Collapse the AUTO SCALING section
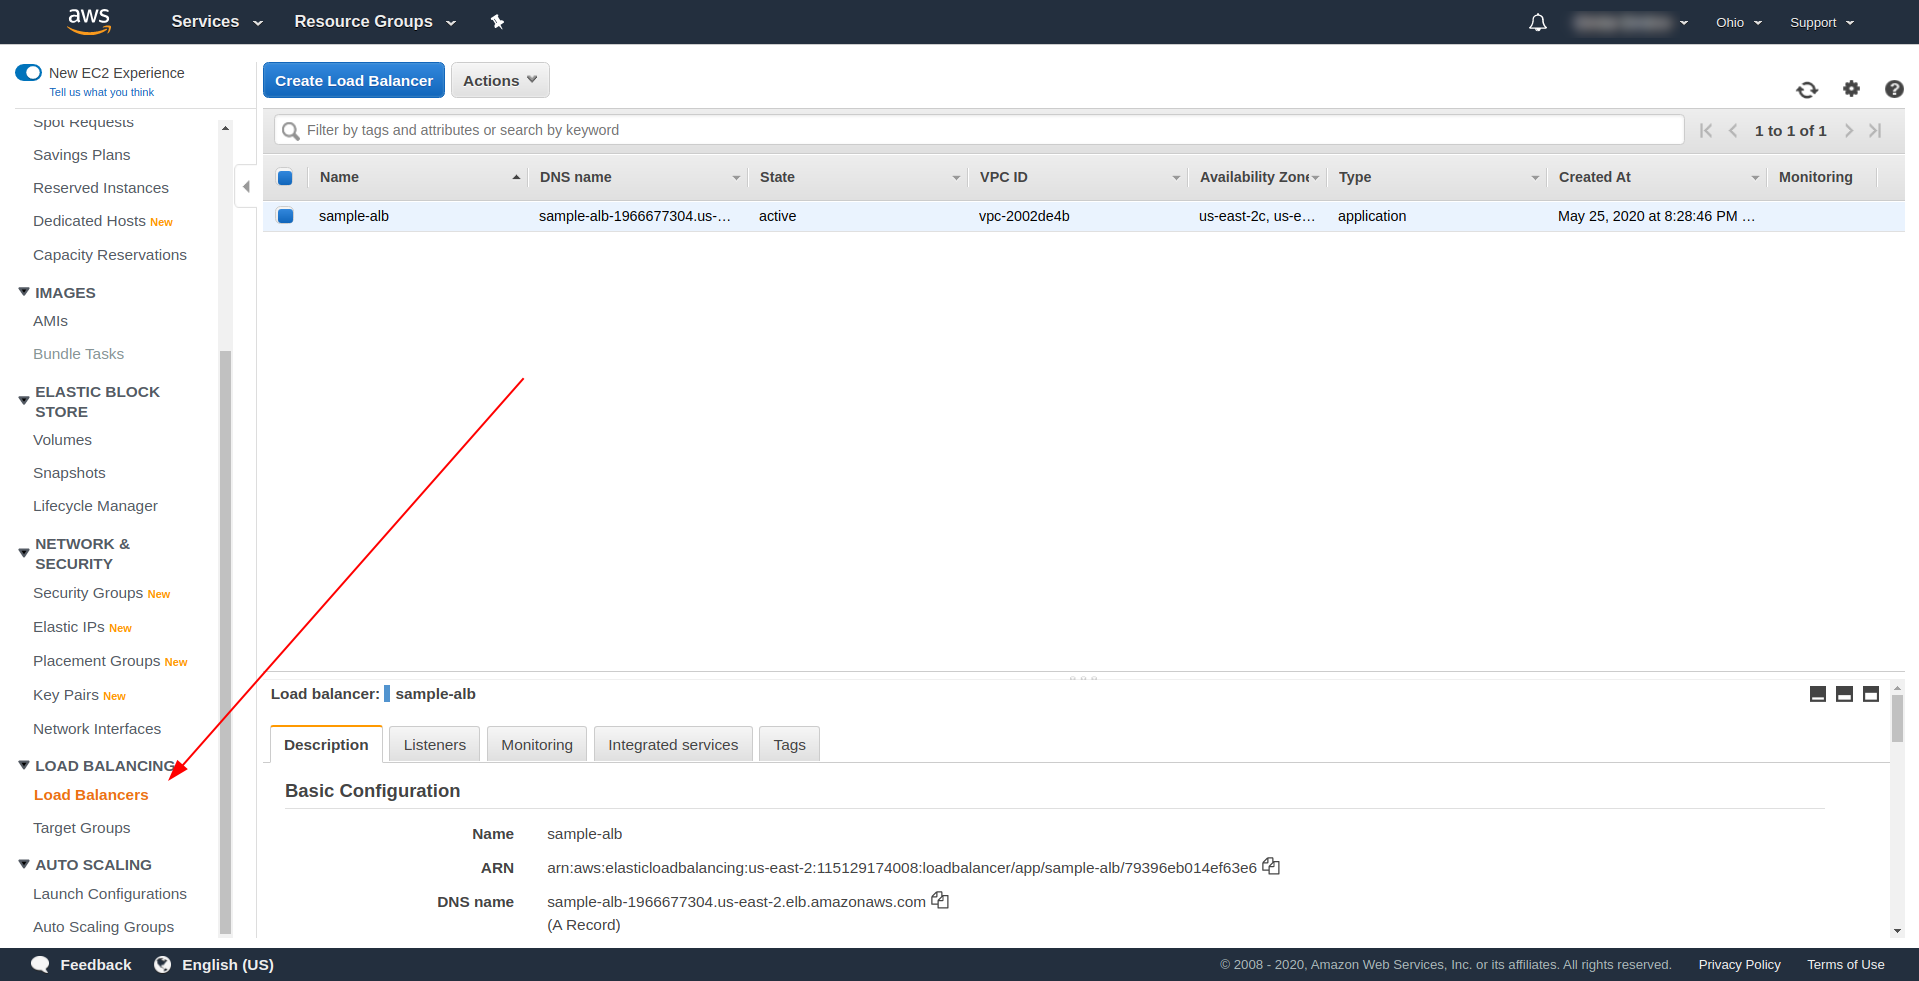Screen dimensions: 1919x981 coord(24,864)
